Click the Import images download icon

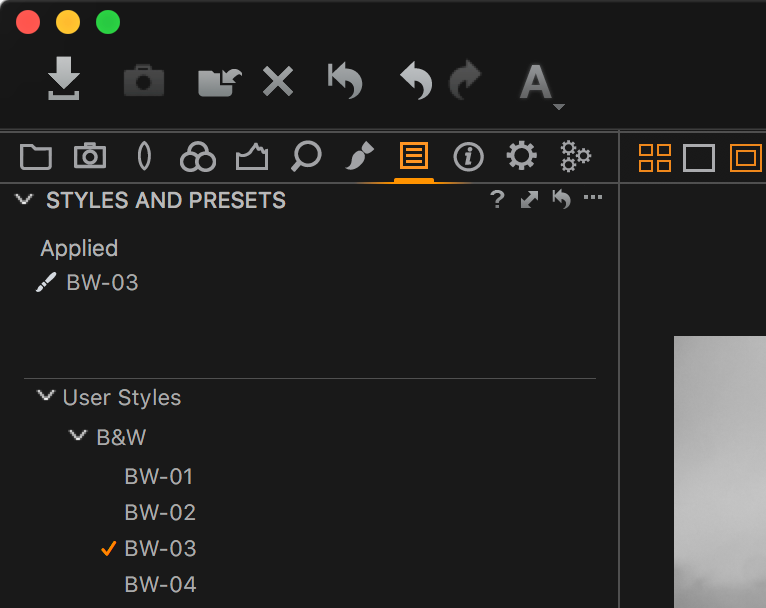coord(64,78)
